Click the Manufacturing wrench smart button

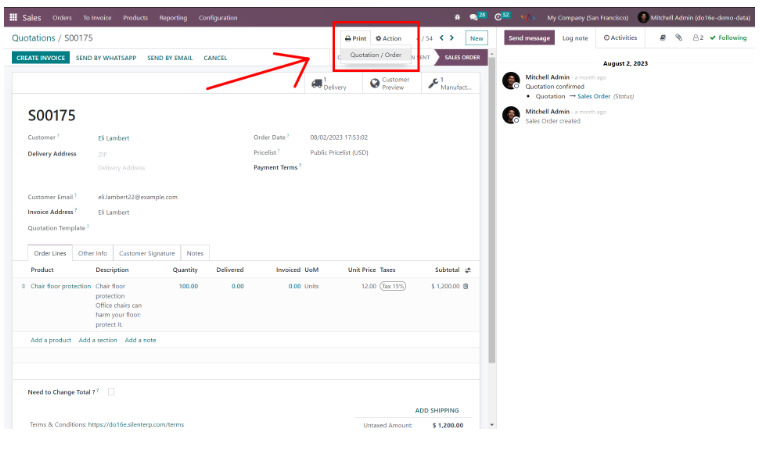[450, 84]
